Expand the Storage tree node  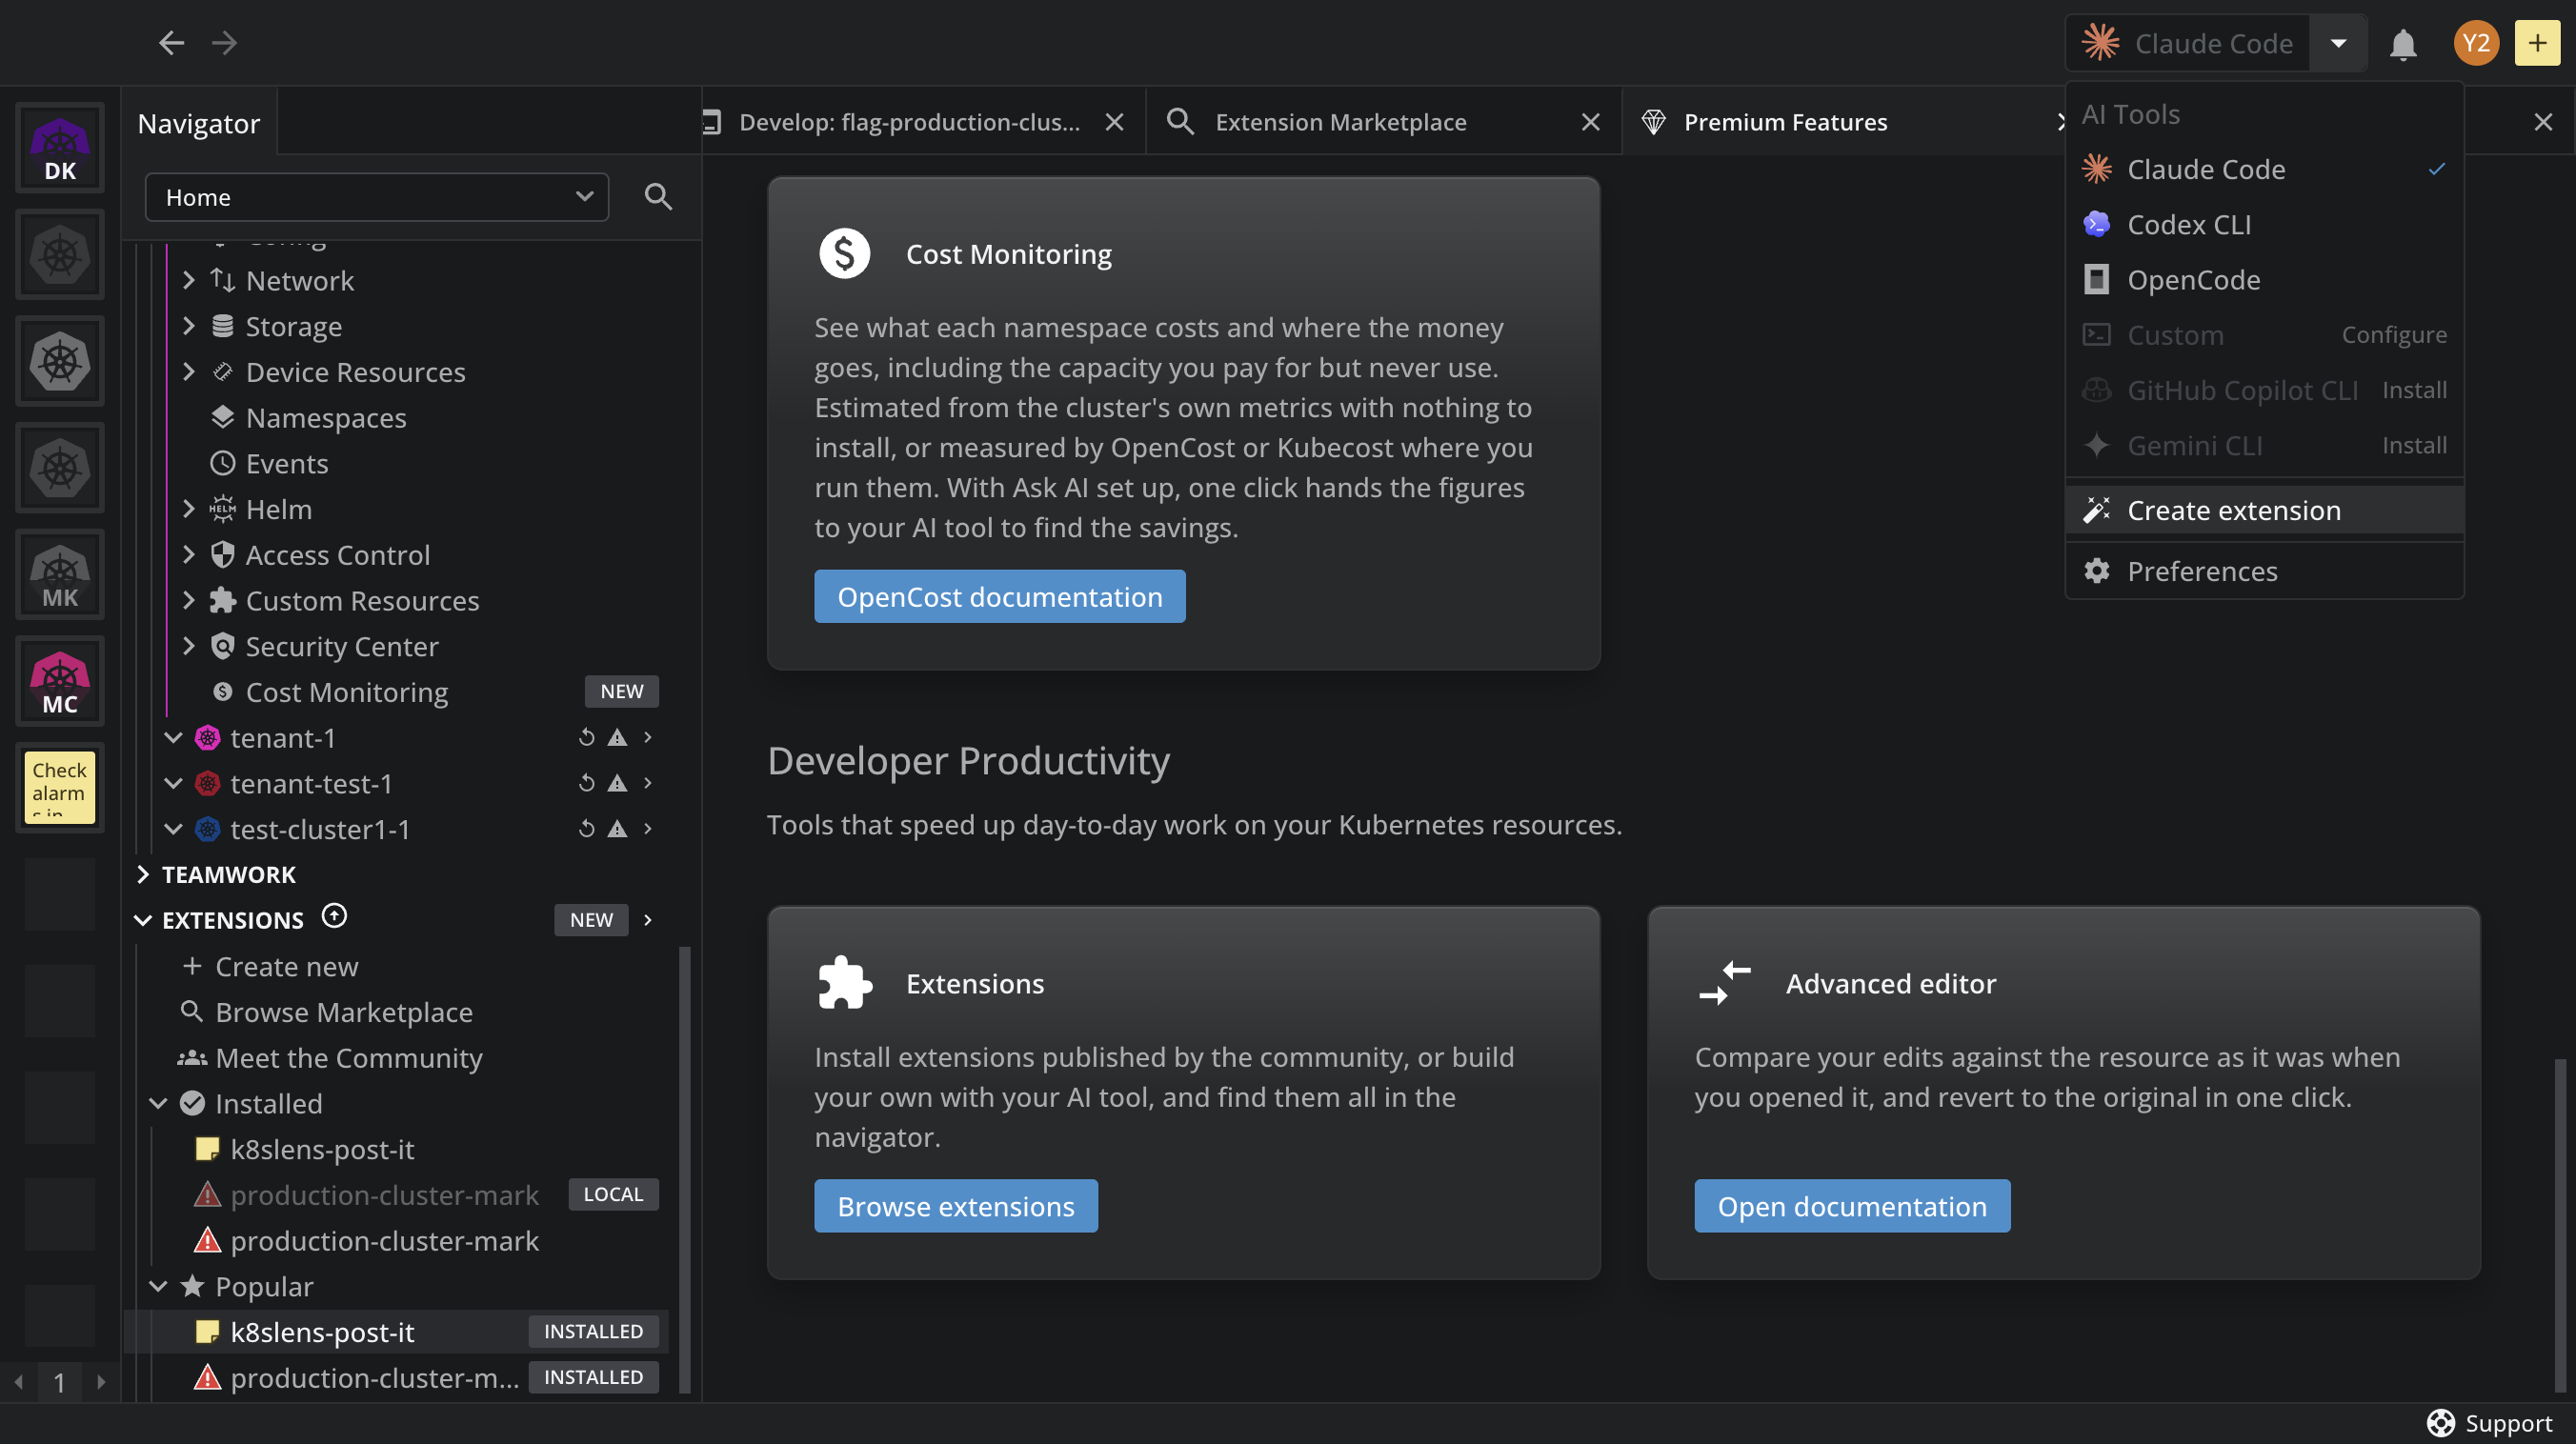point(189,326)
